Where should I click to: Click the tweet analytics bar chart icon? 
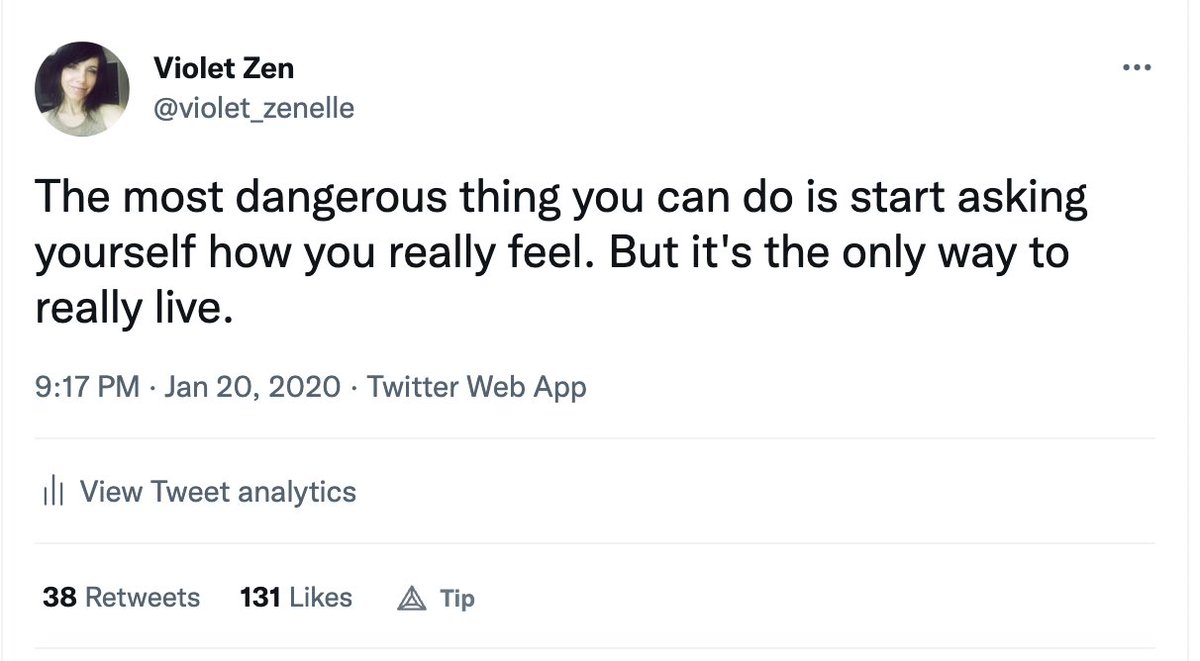click(x=53, y=492)
